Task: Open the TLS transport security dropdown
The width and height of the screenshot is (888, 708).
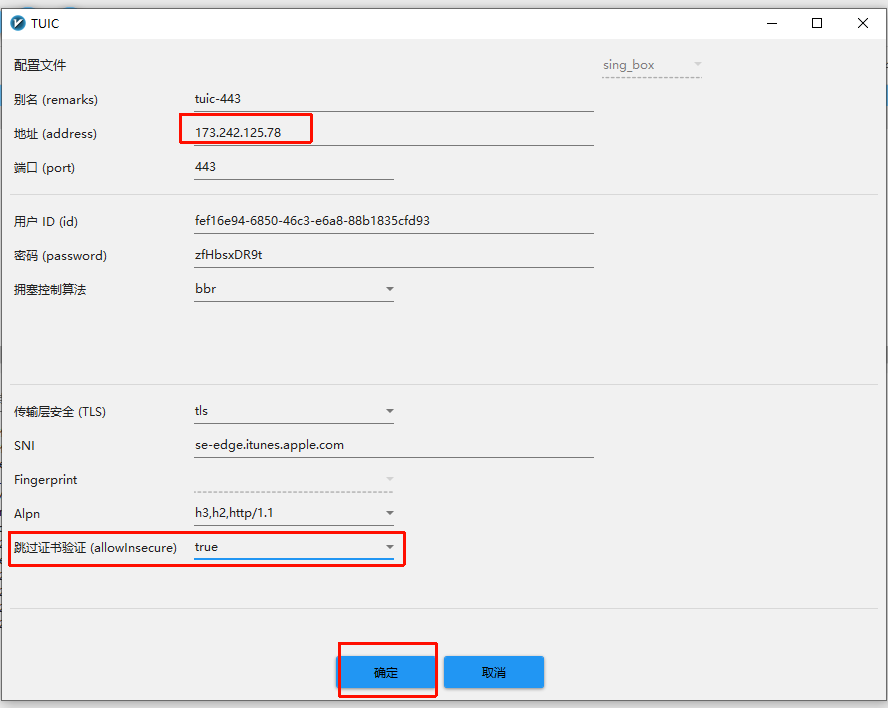Action: click(x=389, y=411)
